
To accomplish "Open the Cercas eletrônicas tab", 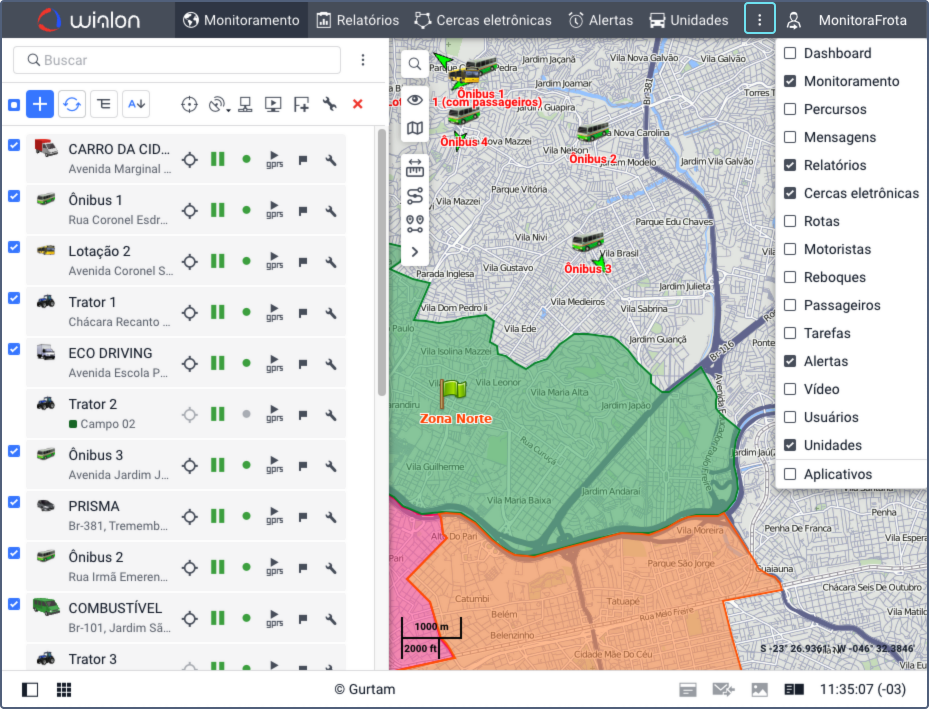I will pos(483,20).
